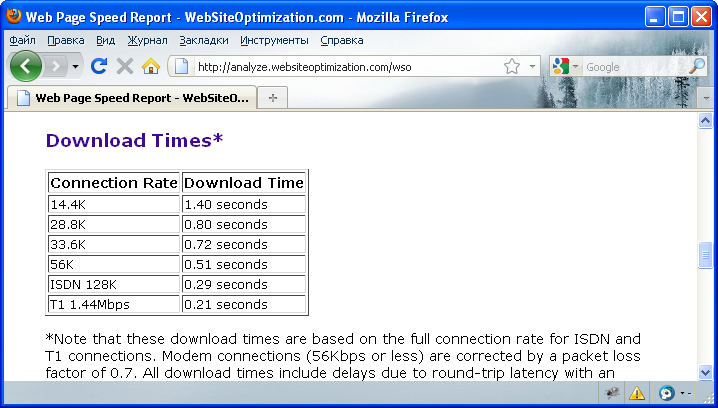Minimize the Firefox window
The image size is (718, 408).
(x=655, y=17)
